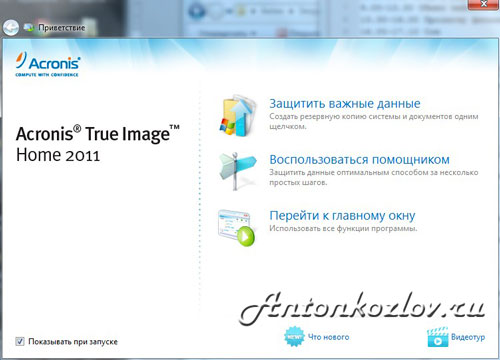Image resolution: width=500 pixels, height=360 pixels.
Task: Click the Использовать все функции программы text
Action: coord(343,229)
